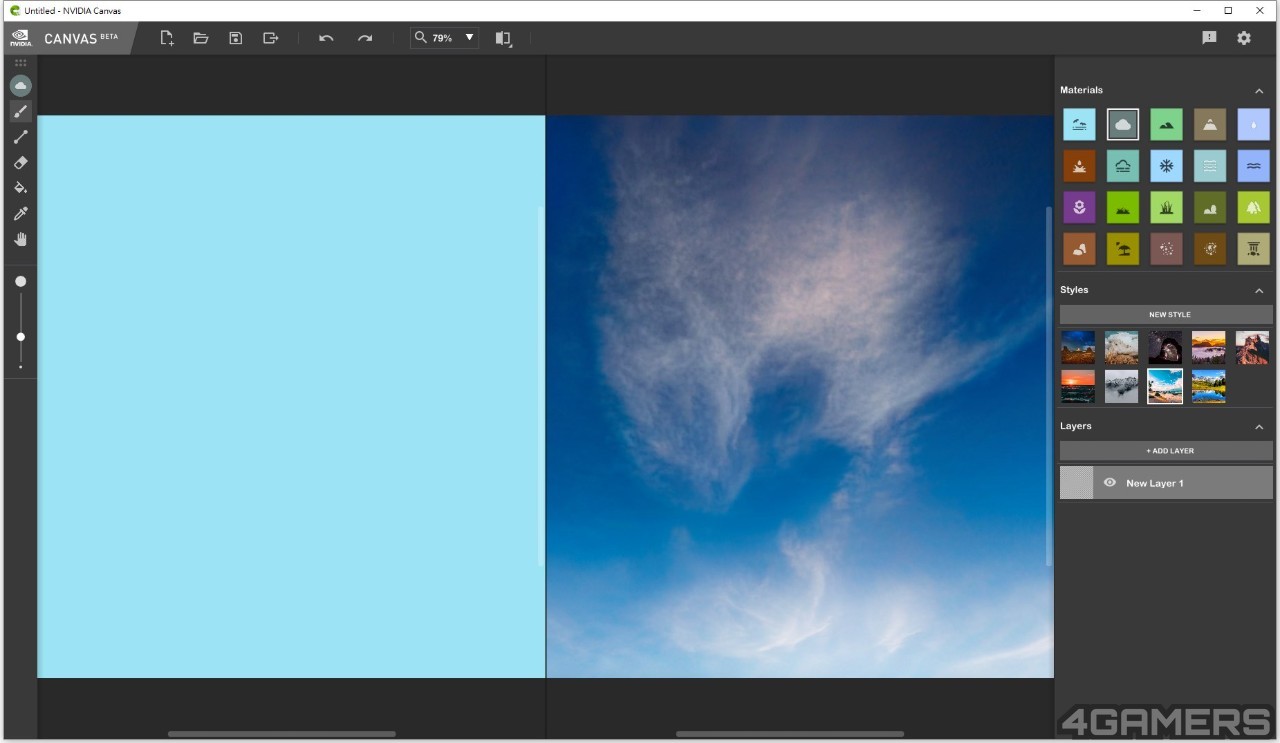
Task: Apply the red rock mountain style thumbnail
Action: 1252,347
